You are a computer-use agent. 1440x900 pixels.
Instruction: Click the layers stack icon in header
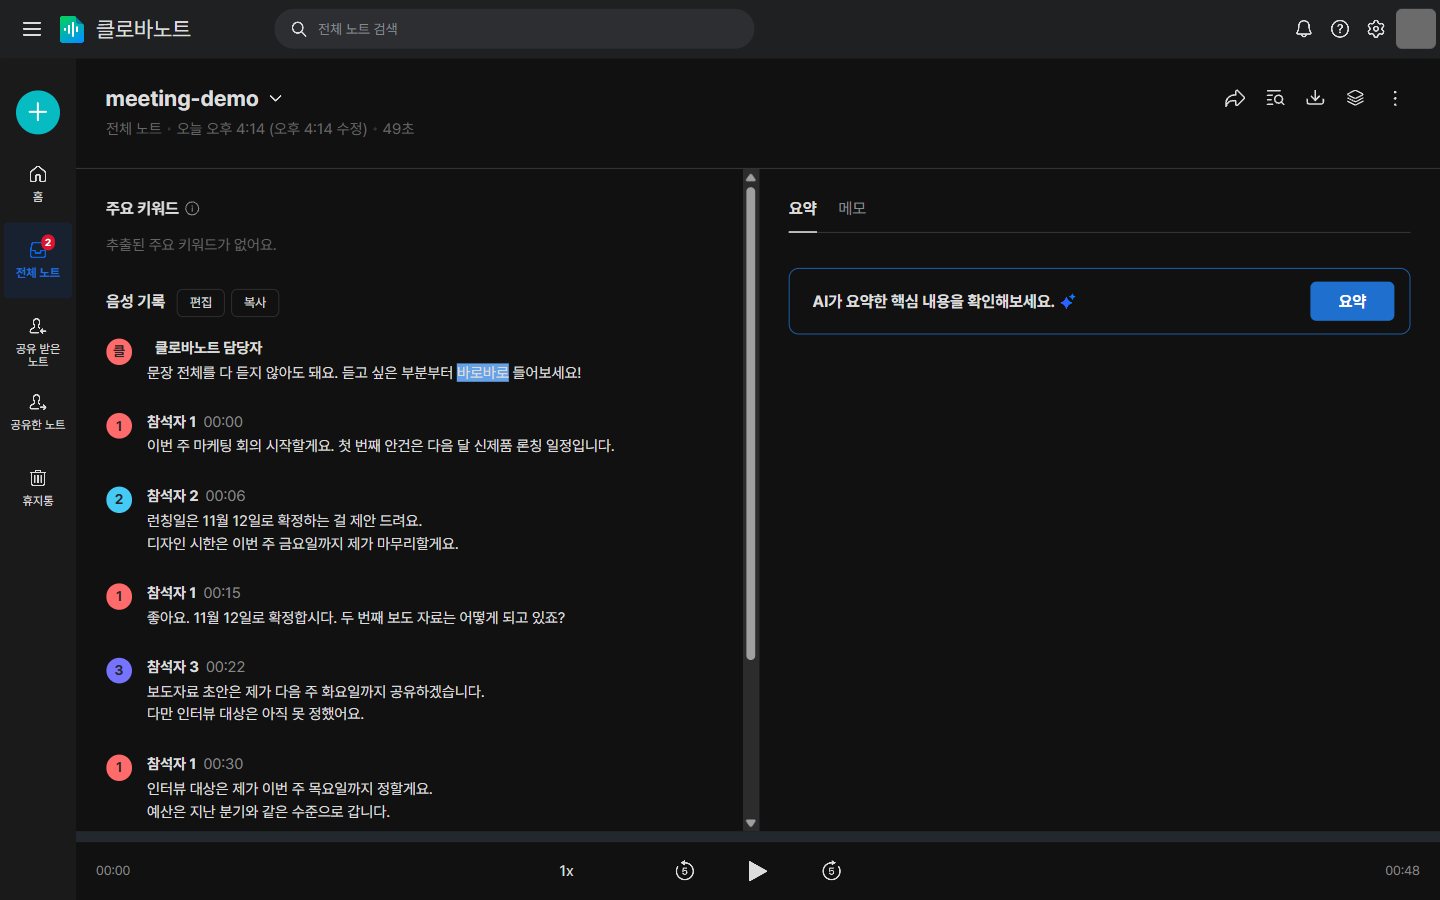pos(1355,98)
